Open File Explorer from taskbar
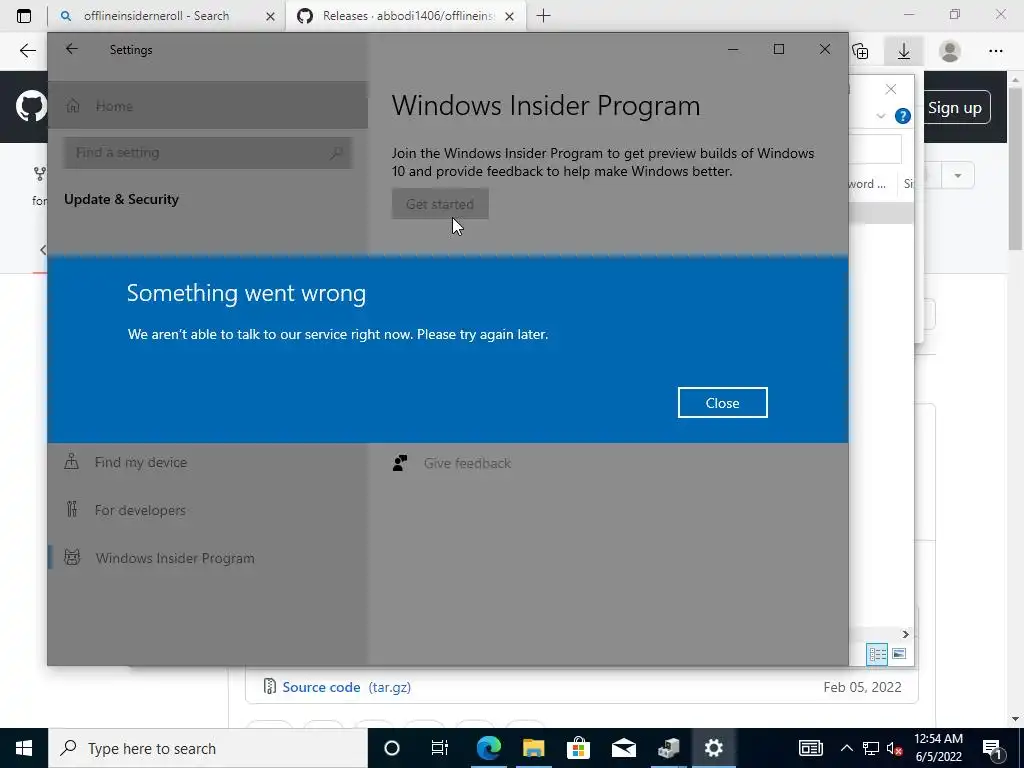Image resolution: width=1024 pixels, height=768 pixels. [x=534, y=748]
